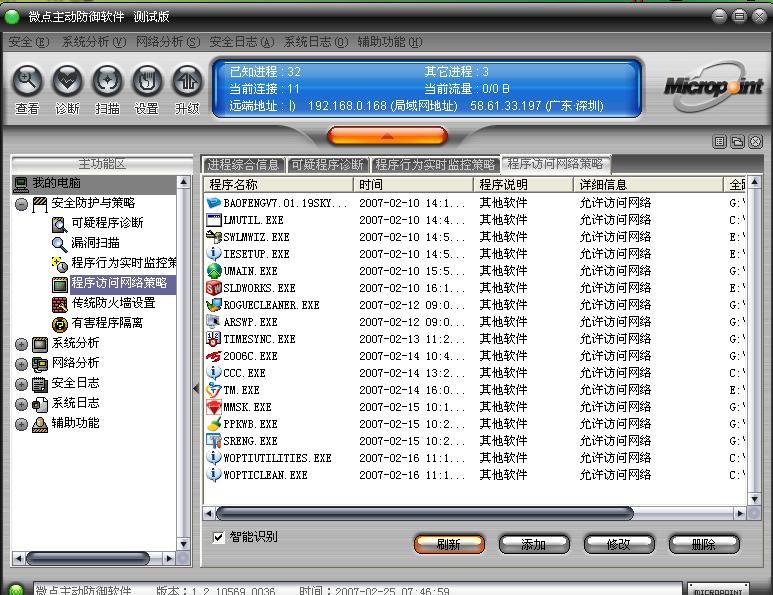Open the 安全日志(A) menu

pyautogui.click(x=242, y=42)
